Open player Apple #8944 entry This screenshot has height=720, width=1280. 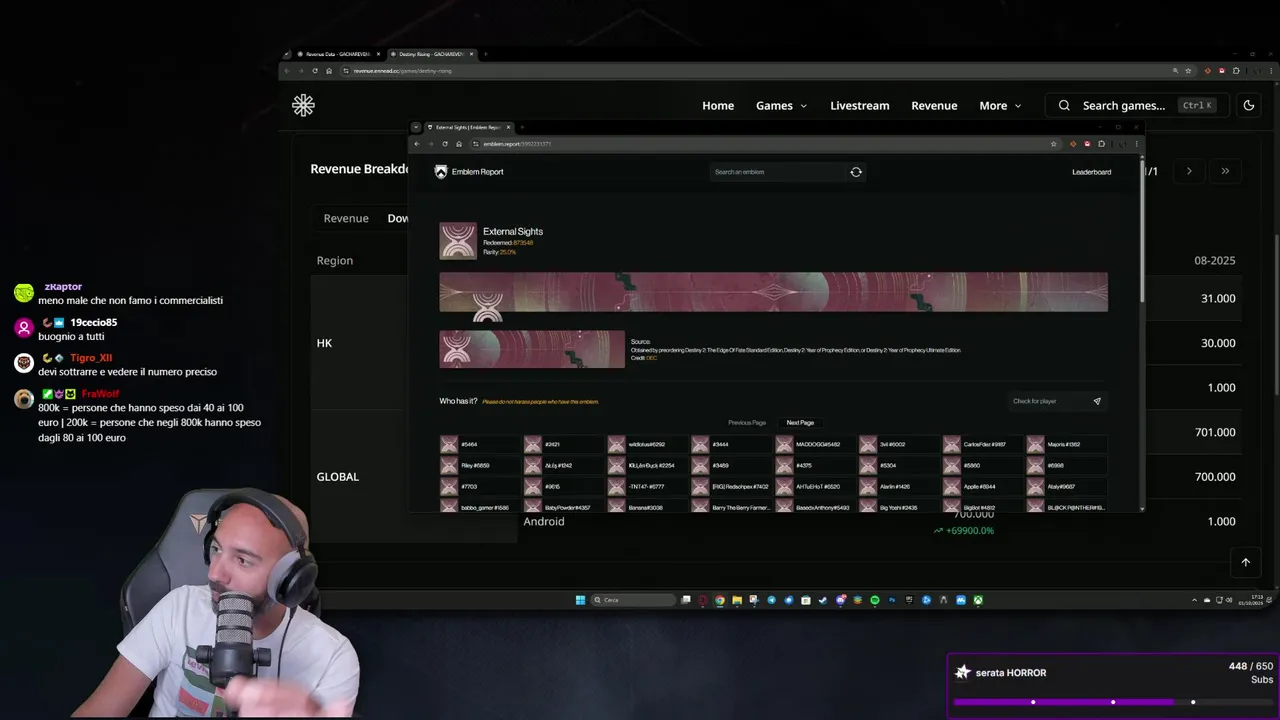pyautogui.click(x=982, y=486)
